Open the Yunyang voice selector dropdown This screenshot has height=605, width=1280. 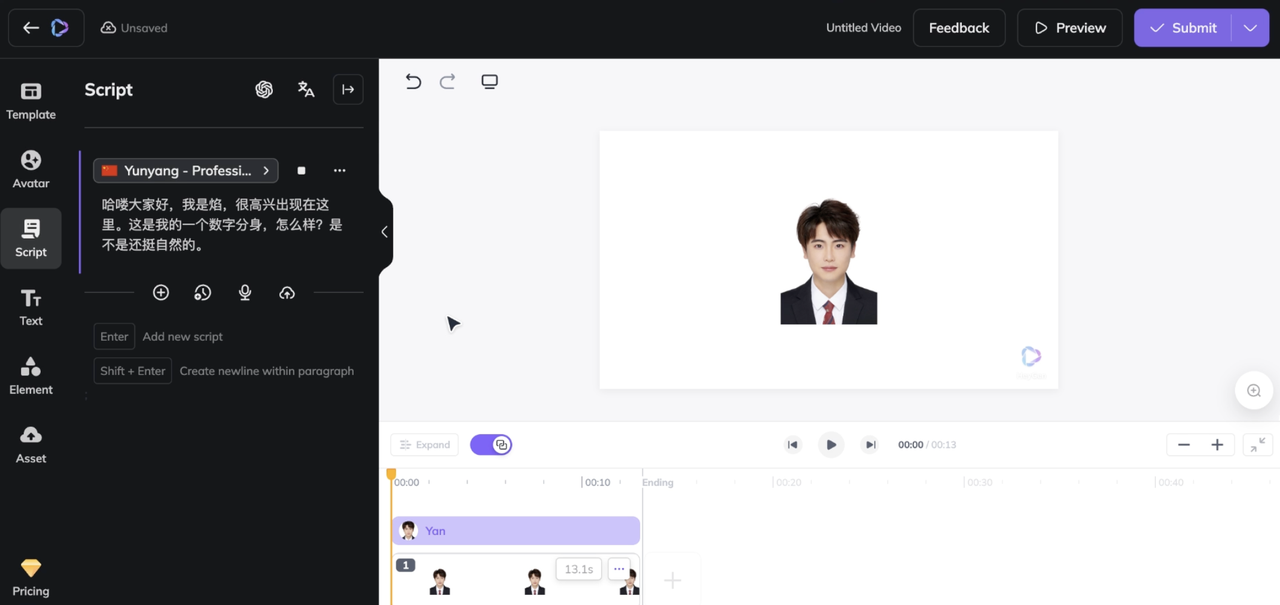point(186,171)
